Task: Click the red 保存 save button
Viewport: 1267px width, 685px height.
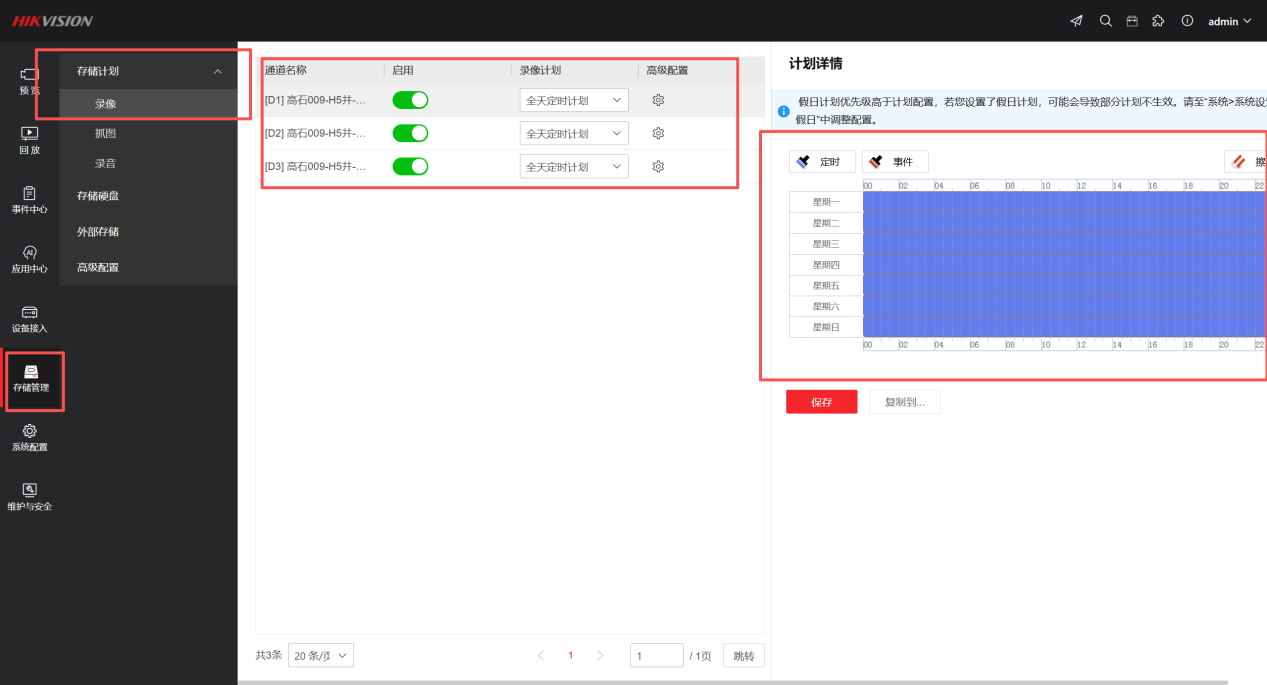Action: [821, 402]
